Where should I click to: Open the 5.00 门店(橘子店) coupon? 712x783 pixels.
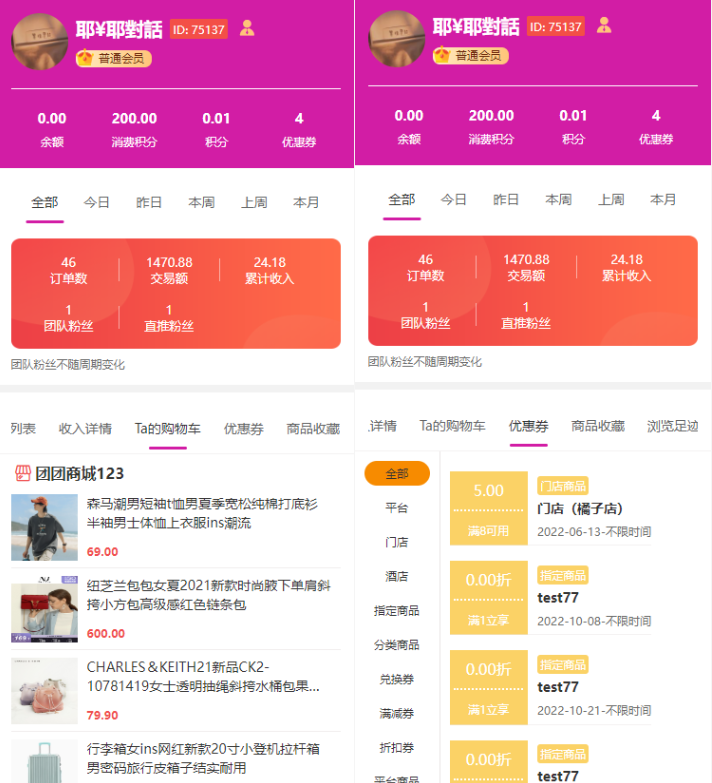[550, 508]
